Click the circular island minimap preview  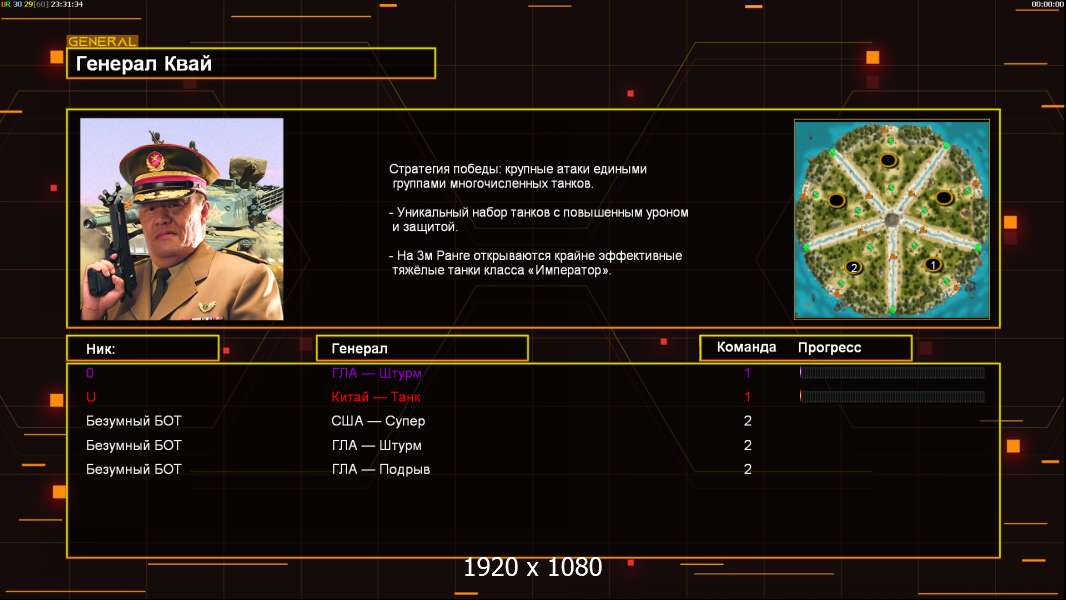pyautogui.click(x=892, y=219)
